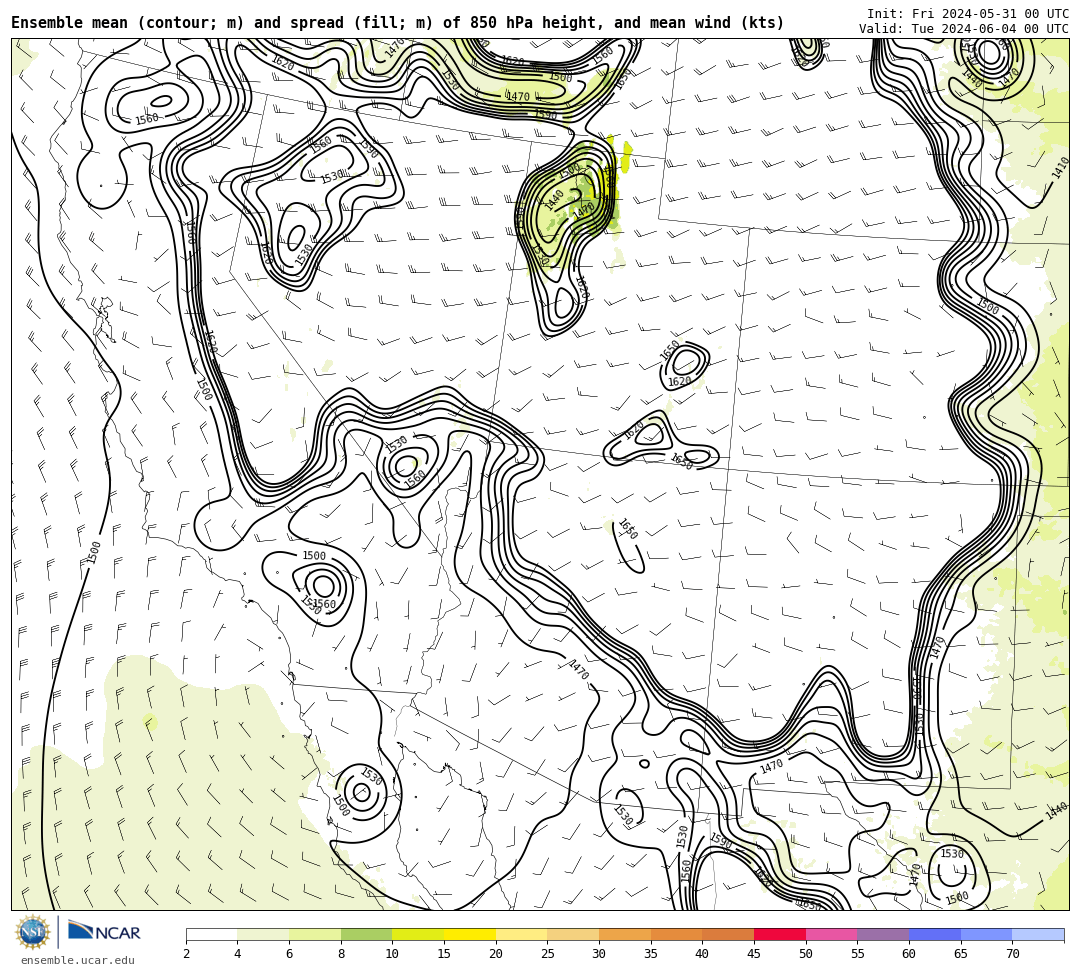Click the colorbar tick label 60
The width and height of the screenshot is (1080, 973).
(909, 954)
